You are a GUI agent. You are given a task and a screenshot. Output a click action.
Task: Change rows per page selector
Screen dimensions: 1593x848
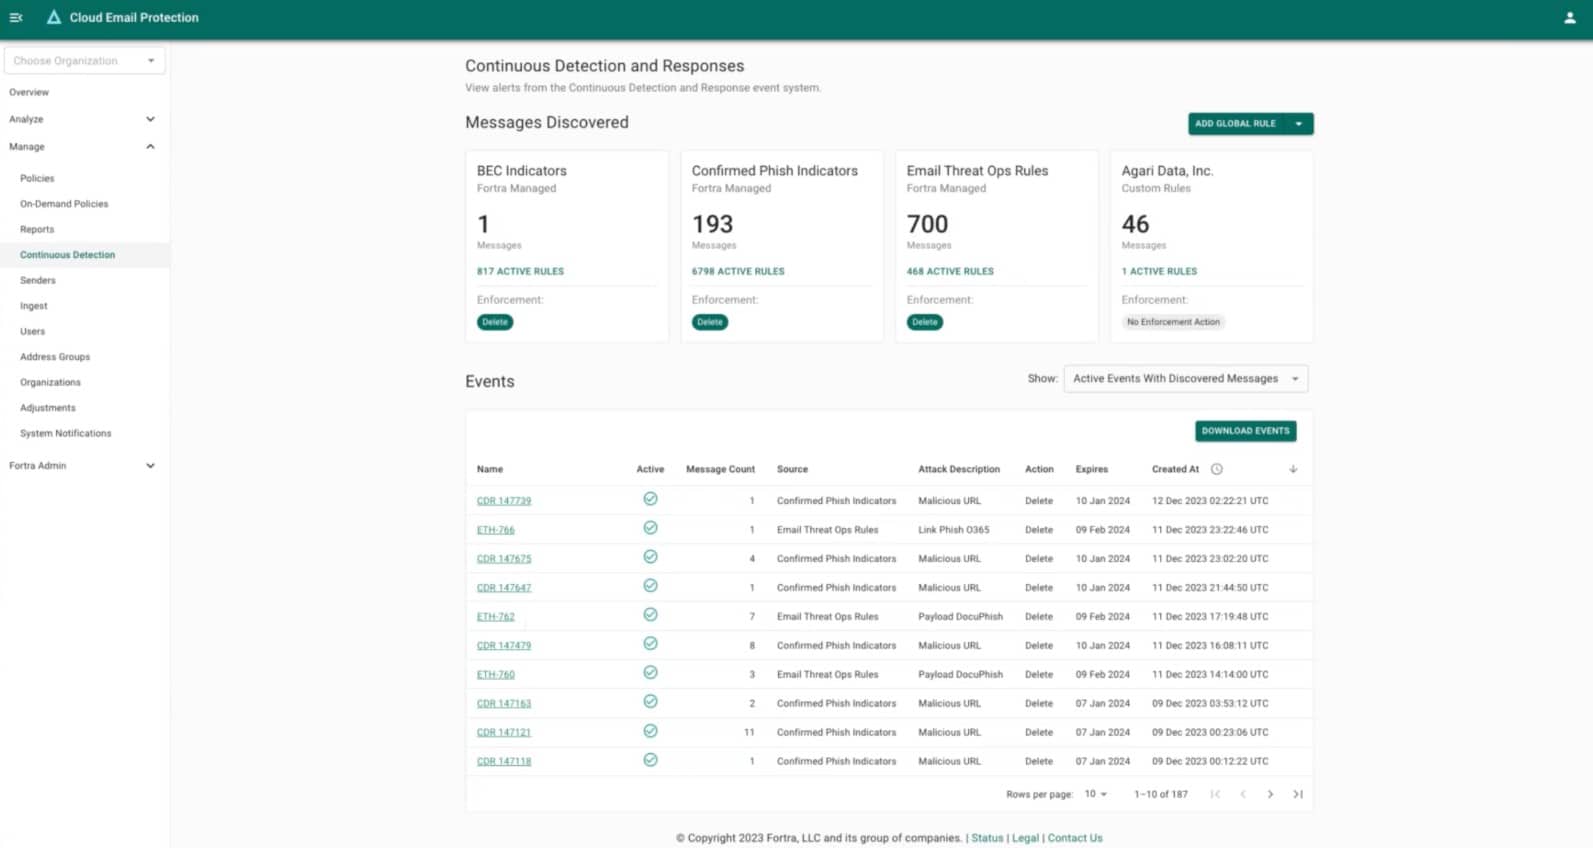click(1096, 794)
